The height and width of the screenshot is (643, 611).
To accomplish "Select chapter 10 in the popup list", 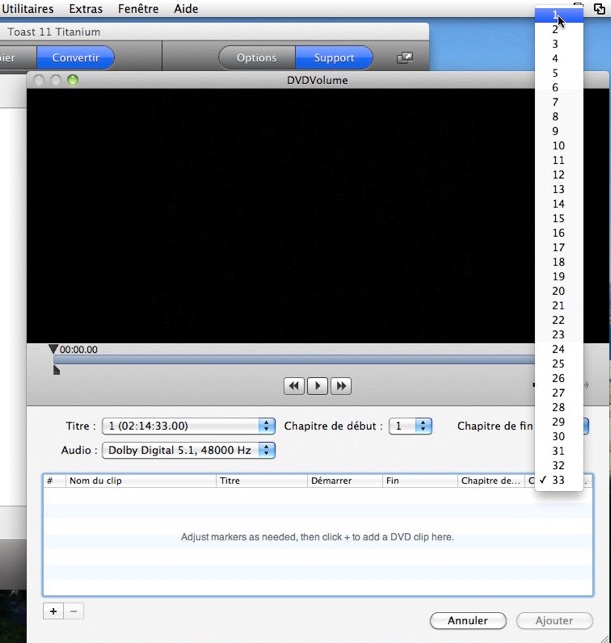I will point(559,146).
